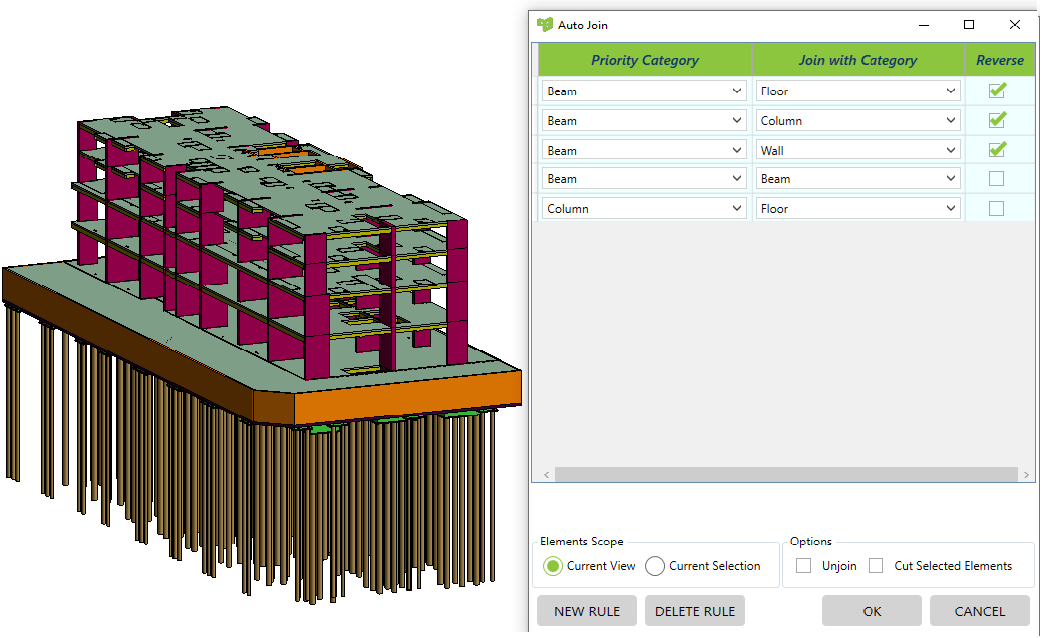Enable Reverse for the Beam-Beam rule
Image resolution: width=1049 pixels, height=638 pixels.
click(x=997, y=178)
